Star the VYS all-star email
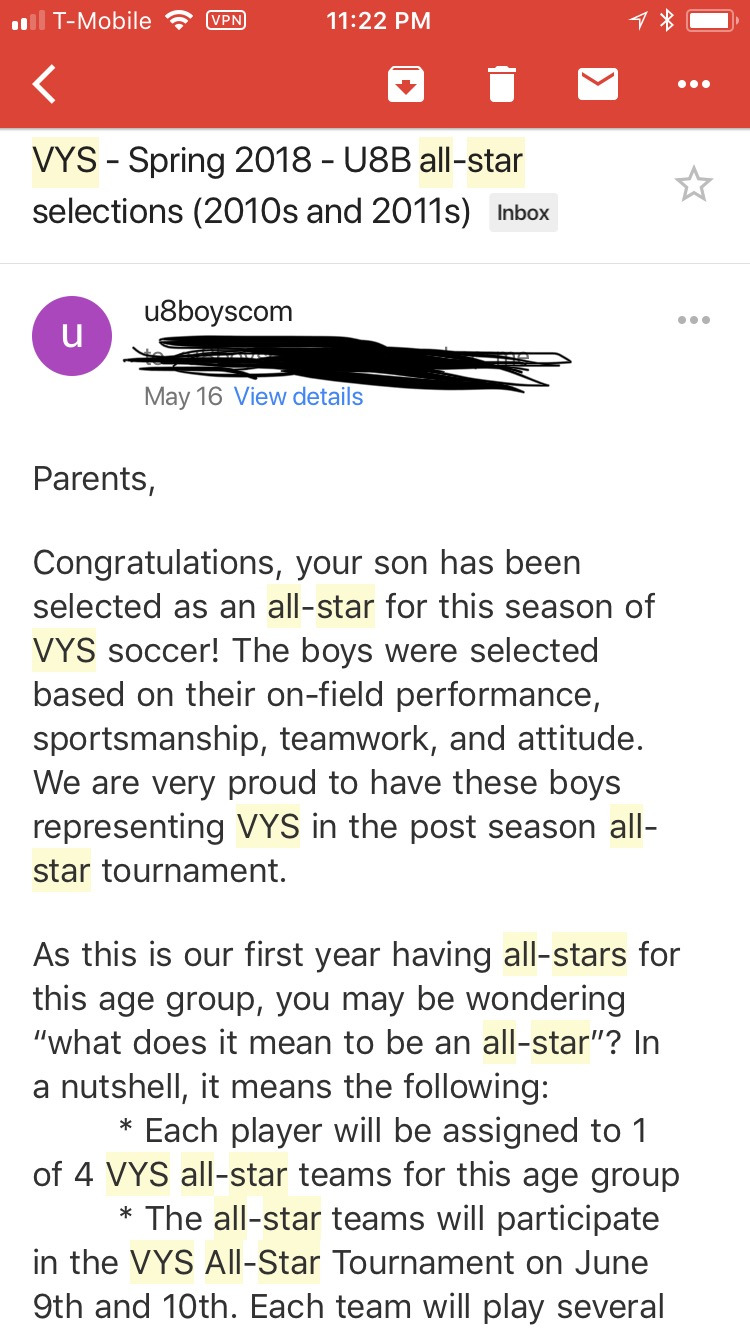Viewport: 750px width, 1334px height. click(x=693, y=185)
